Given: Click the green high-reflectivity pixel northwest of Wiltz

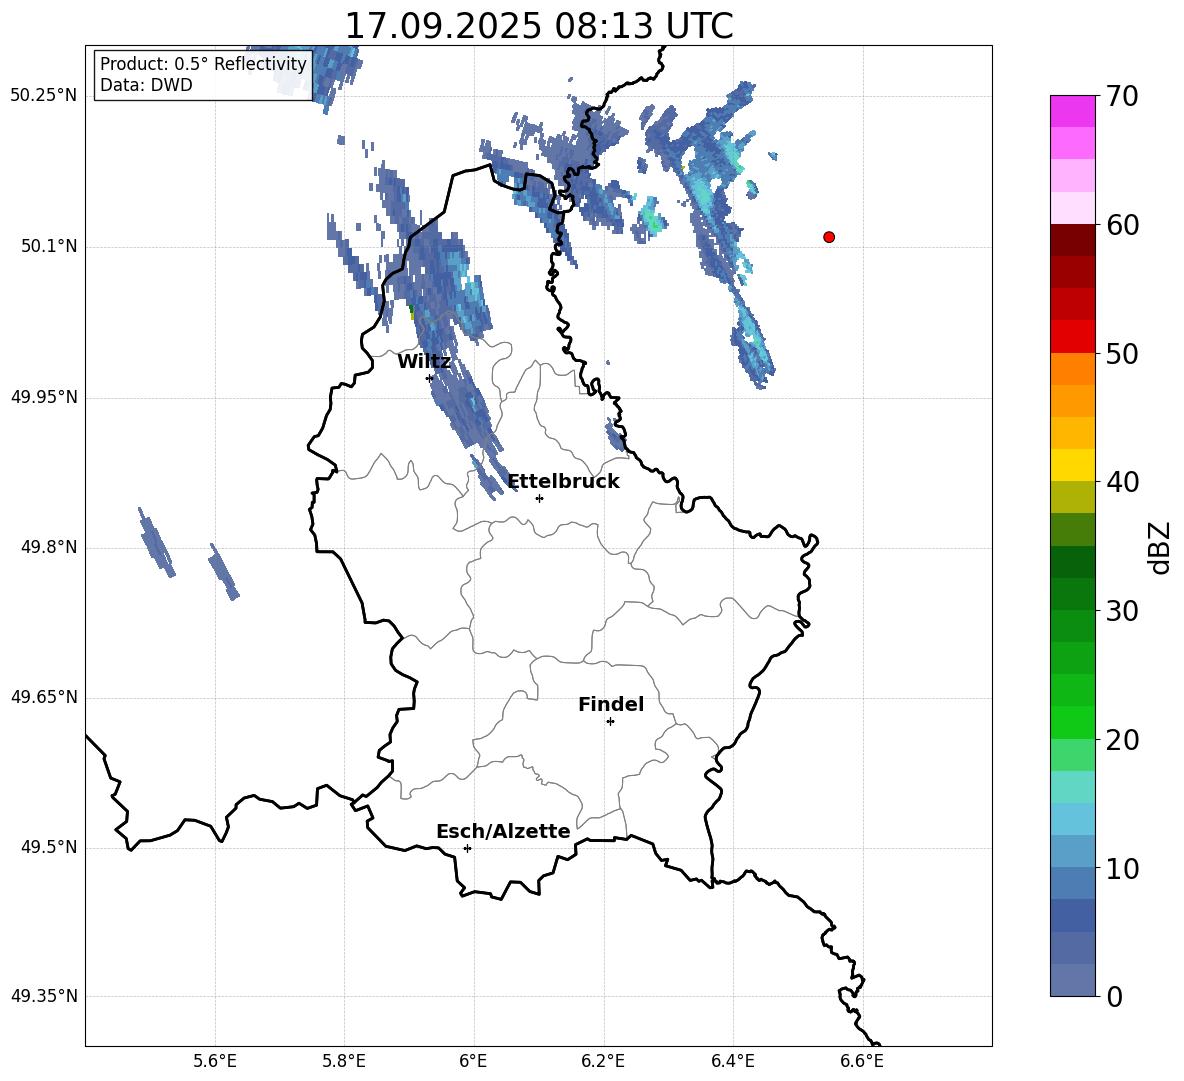Looking at the screenshot, I should 412,311.
